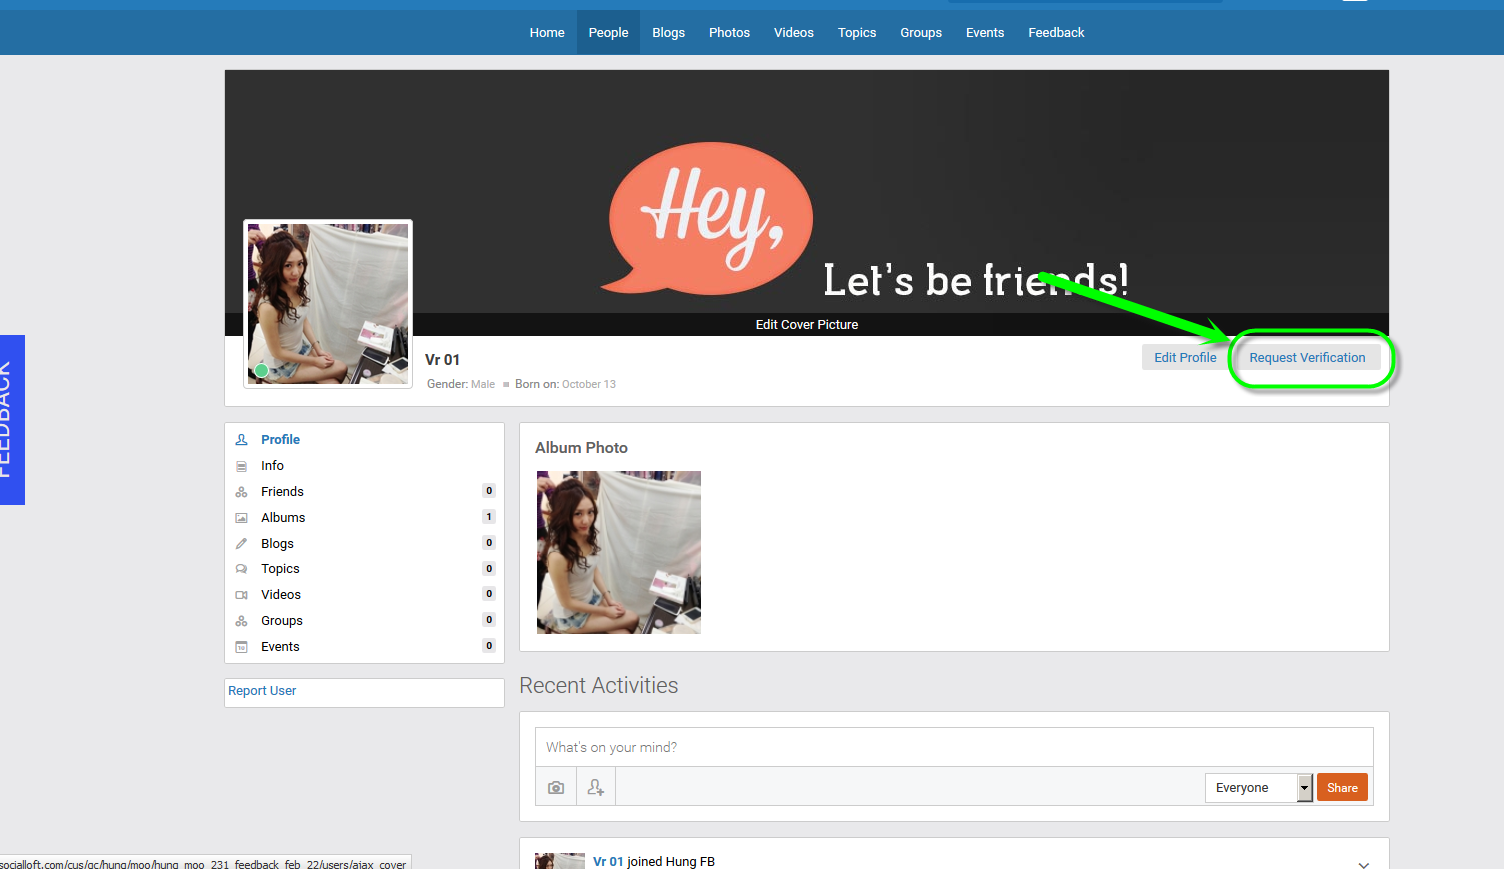Click the Edit Profile button
This screenshot has width=1504, height=869.
[x=1185, y=358]
